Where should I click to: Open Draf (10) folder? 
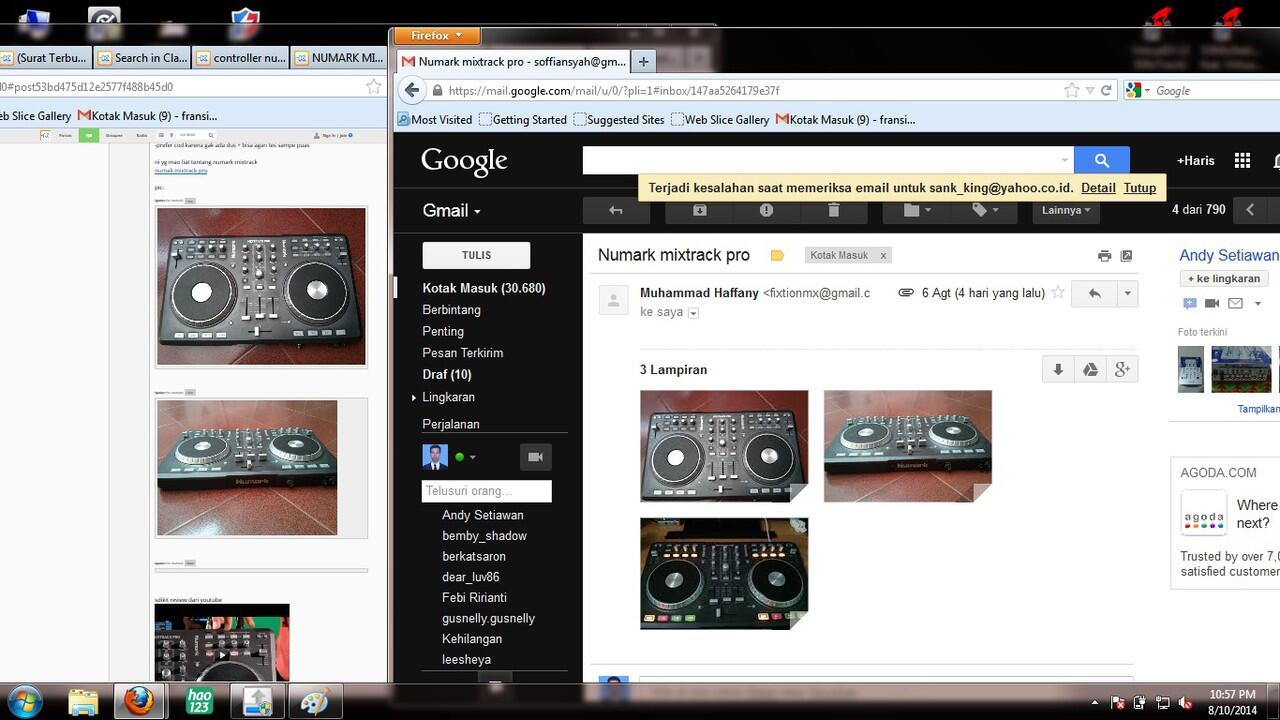click(x=446, y=374)
